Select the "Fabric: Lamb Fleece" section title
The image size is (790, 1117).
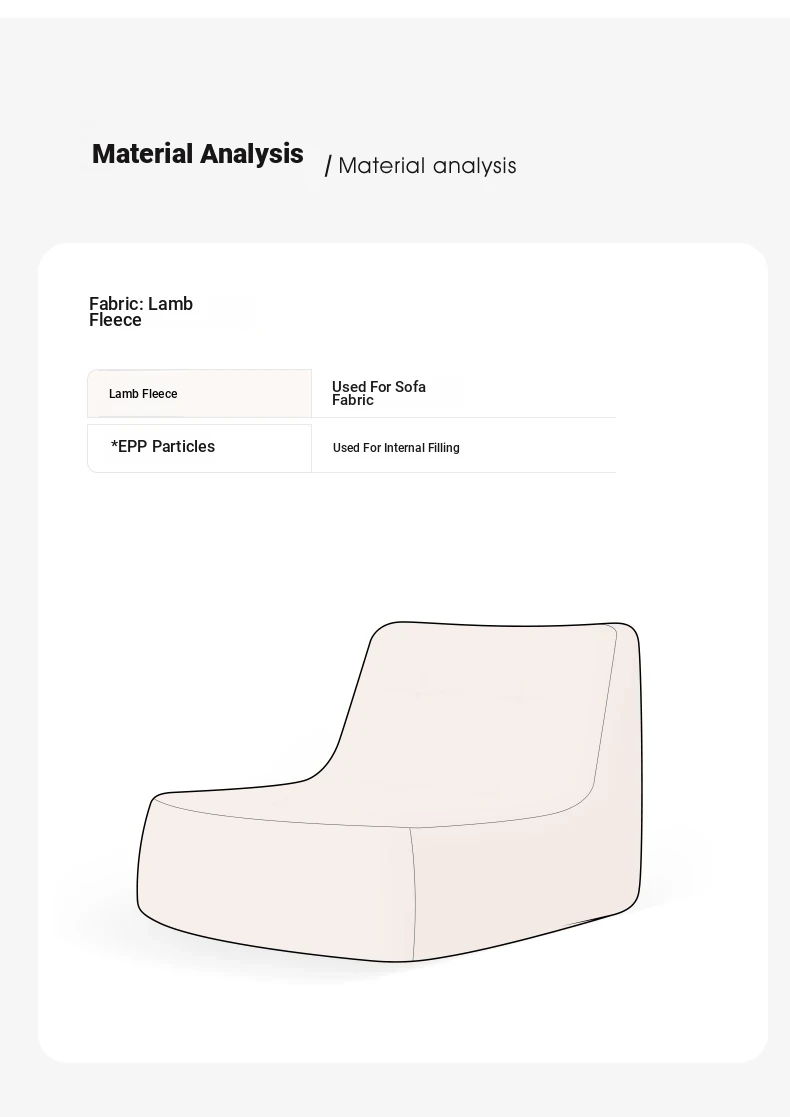[x=141, y=311]
